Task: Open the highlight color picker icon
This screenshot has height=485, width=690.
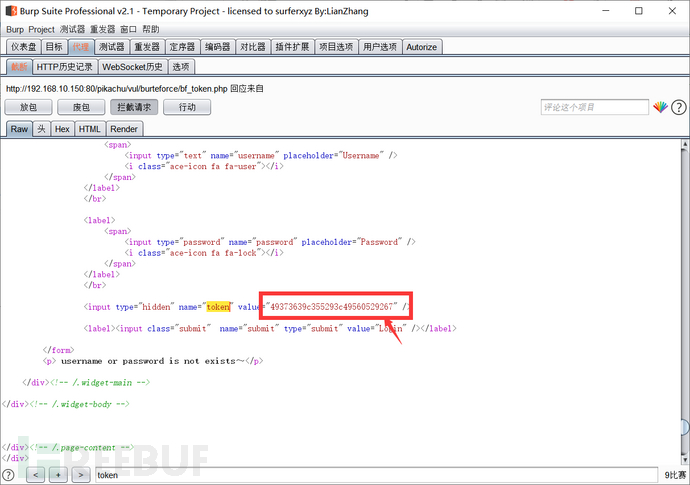Action: click(660, 107)
